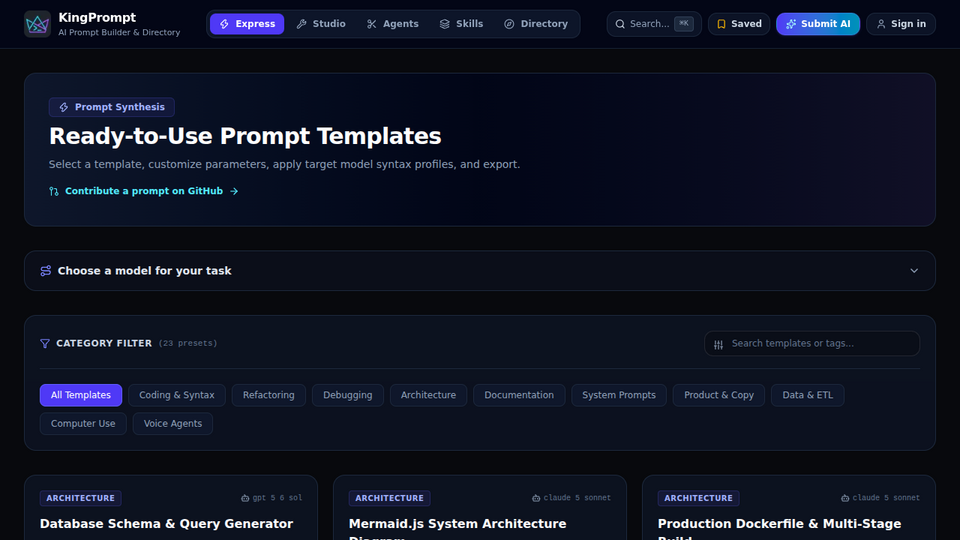Open the Agents tab

(x=392, y=24)
